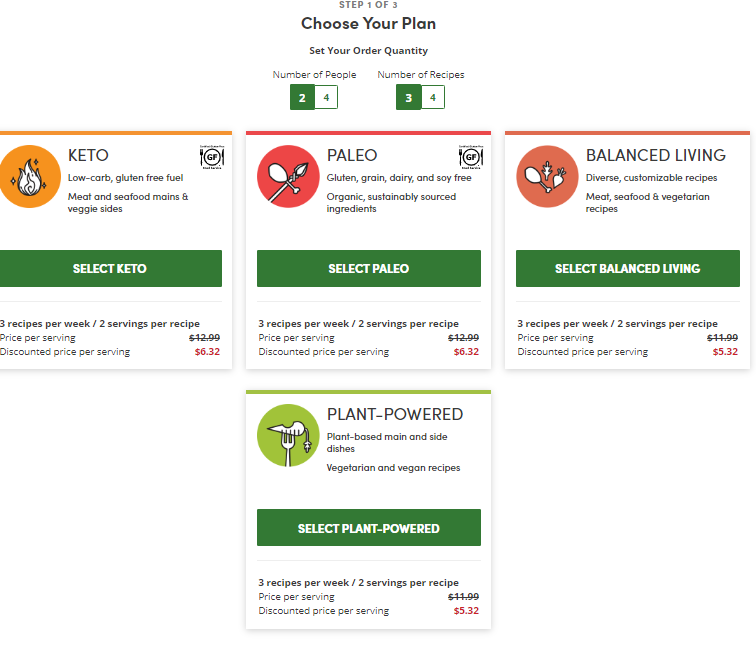Click the Plant-Powered carrot on fork icon

[x=288, y=435]
